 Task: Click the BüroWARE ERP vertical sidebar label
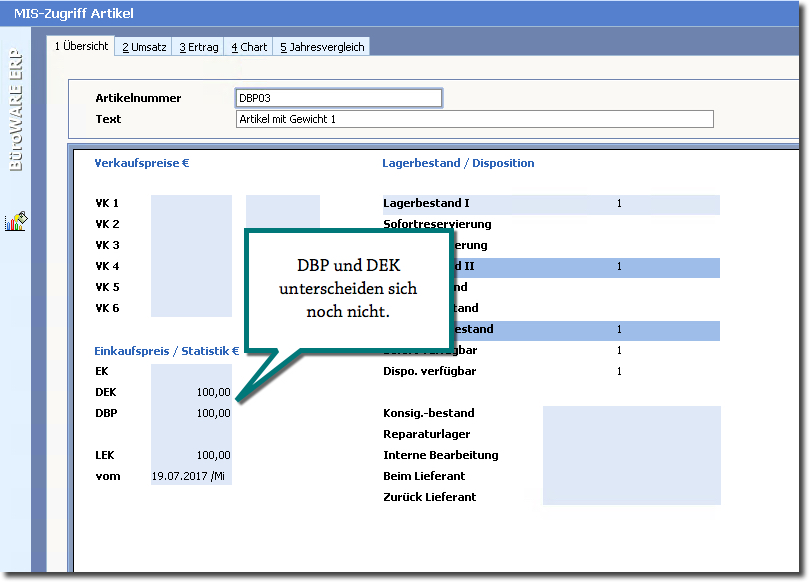(x=16, y=112)
